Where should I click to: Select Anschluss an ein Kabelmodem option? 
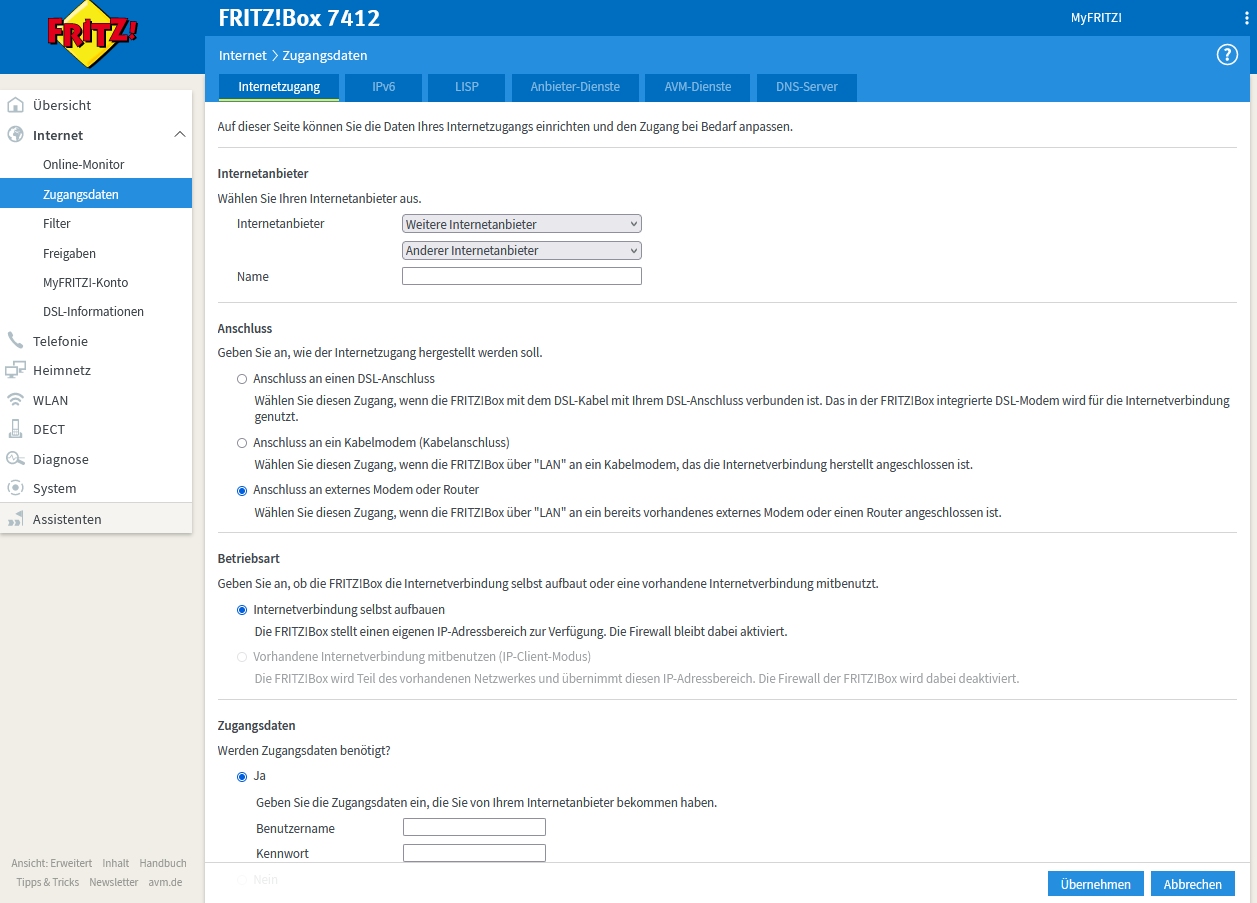tap(241, 442)
